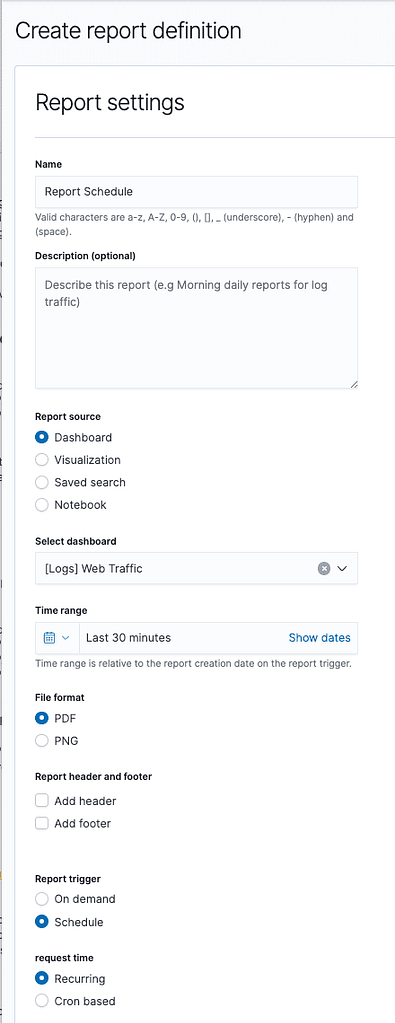The image size is (395, 1023).
Task: Click the Time range label
Action: click(x=61, y=611)
